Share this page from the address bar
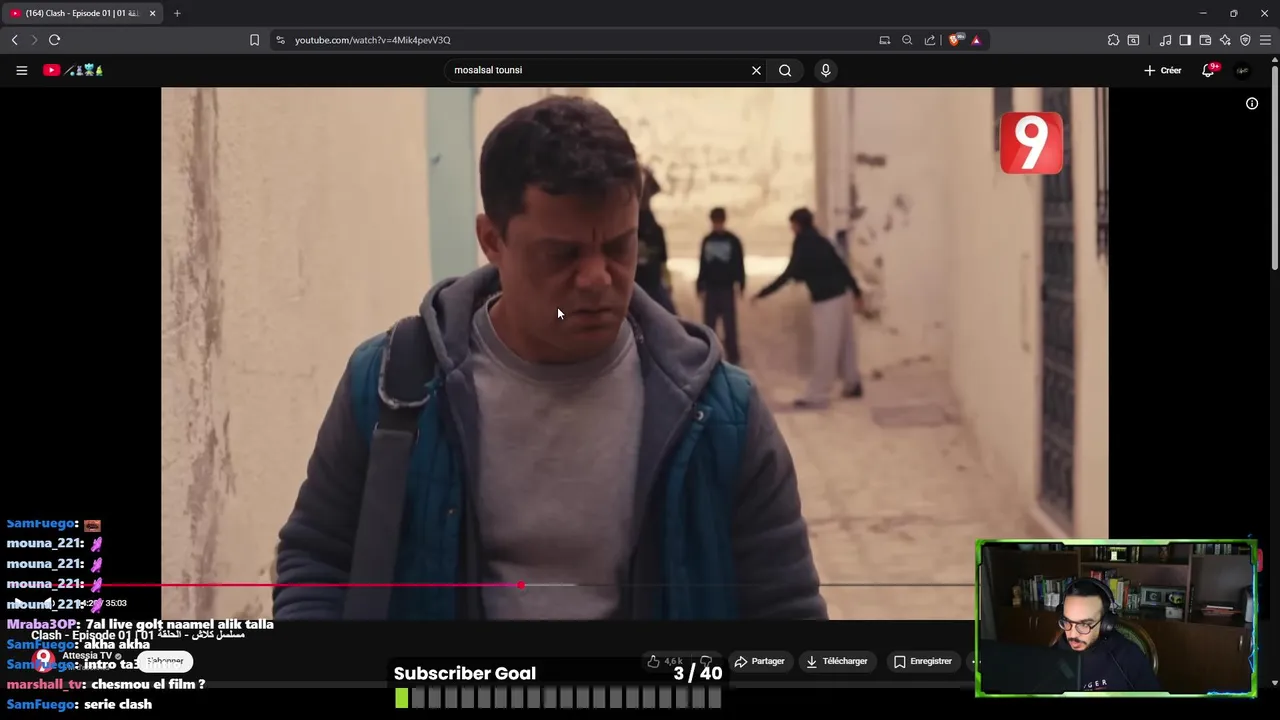This screenshot has width=1280, height=720. [x=930, y=40]
